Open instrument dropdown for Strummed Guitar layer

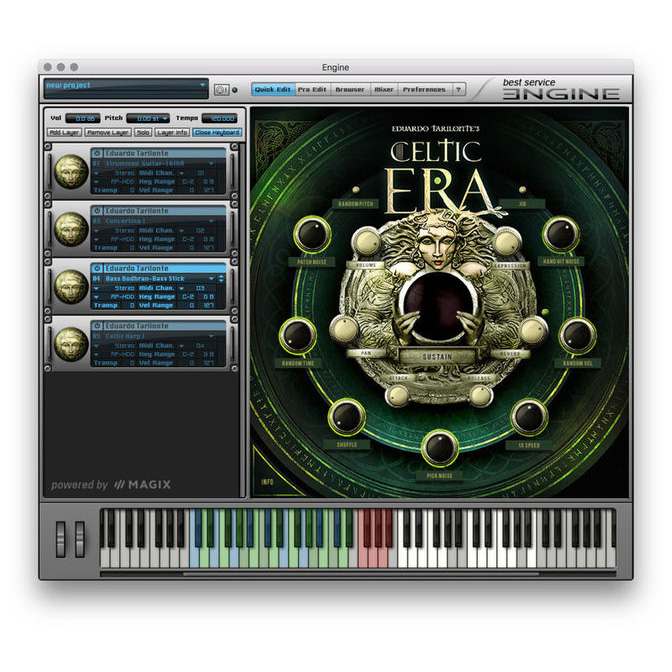click(x=211, y=164)
